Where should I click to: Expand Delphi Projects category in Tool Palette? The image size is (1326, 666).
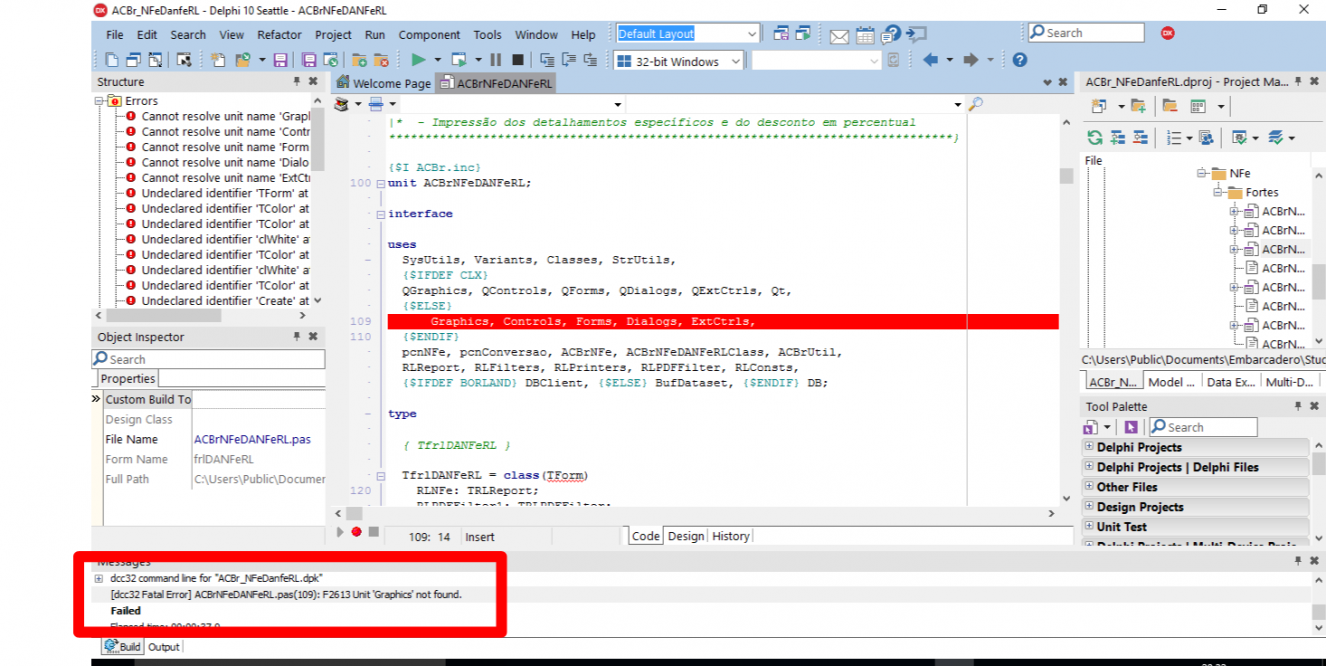[1090, 447]
